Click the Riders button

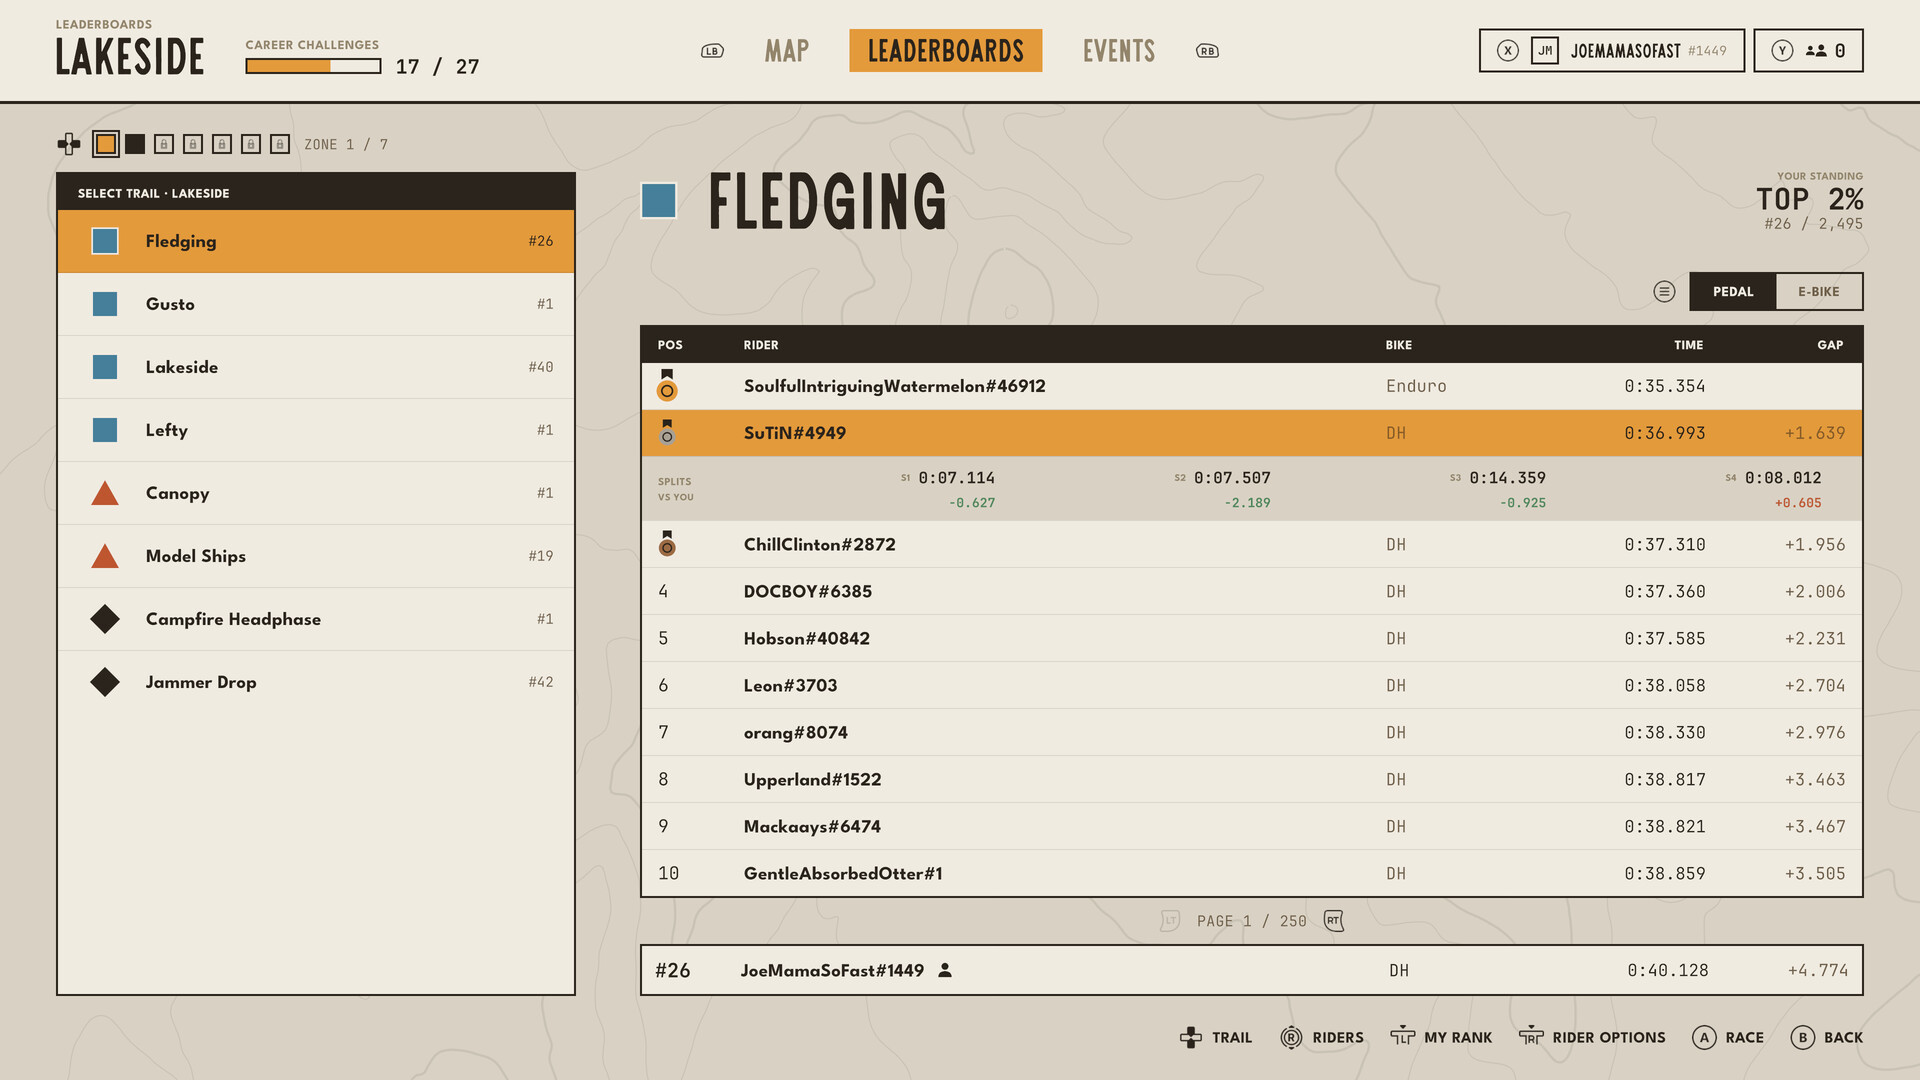tap(1322, 1037)
